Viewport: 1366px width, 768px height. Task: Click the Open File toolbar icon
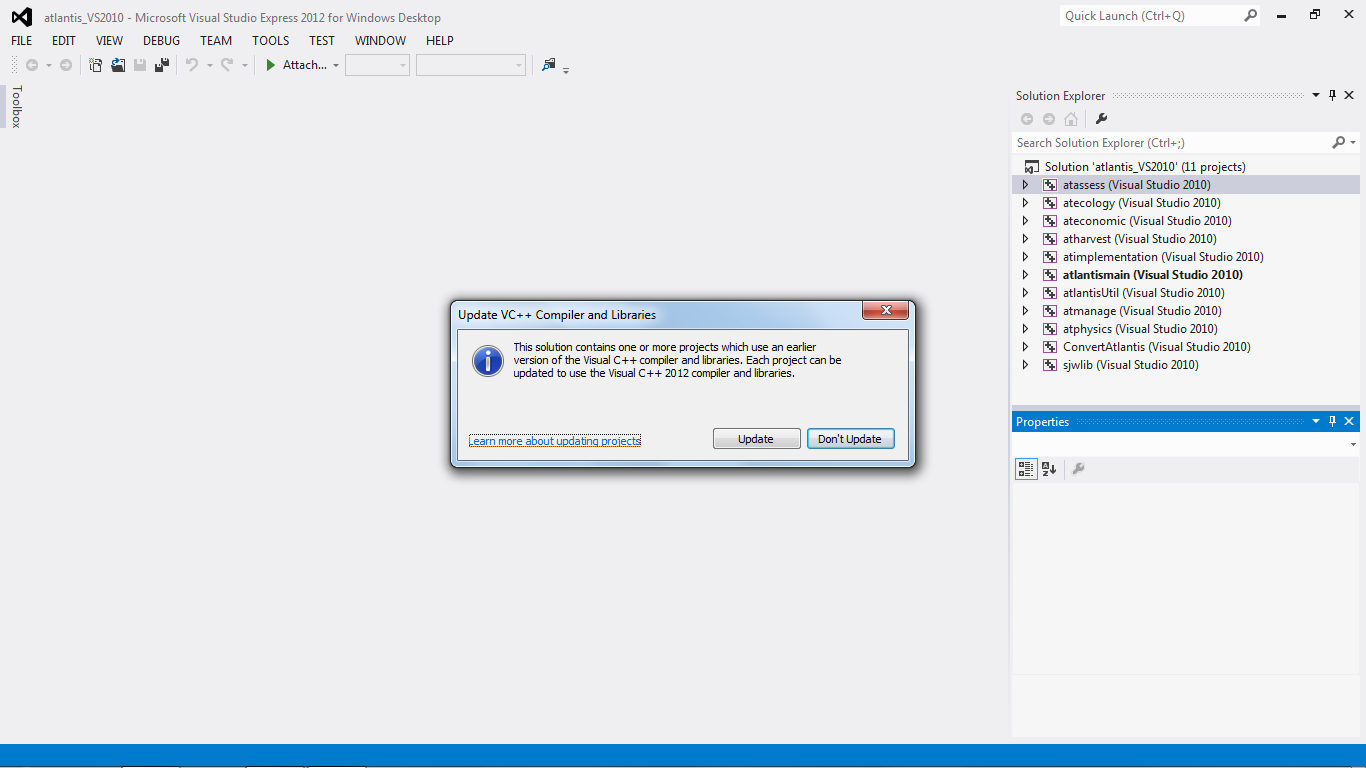pos(118,65)
